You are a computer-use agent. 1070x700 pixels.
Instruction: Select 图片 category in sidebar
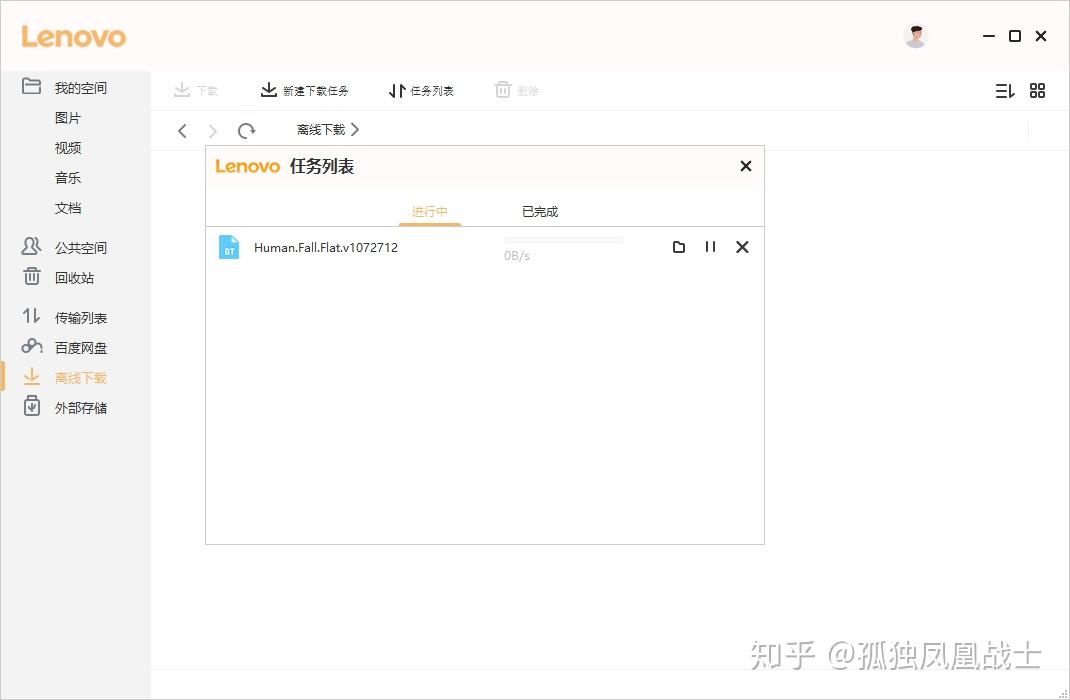coord(68,118)
